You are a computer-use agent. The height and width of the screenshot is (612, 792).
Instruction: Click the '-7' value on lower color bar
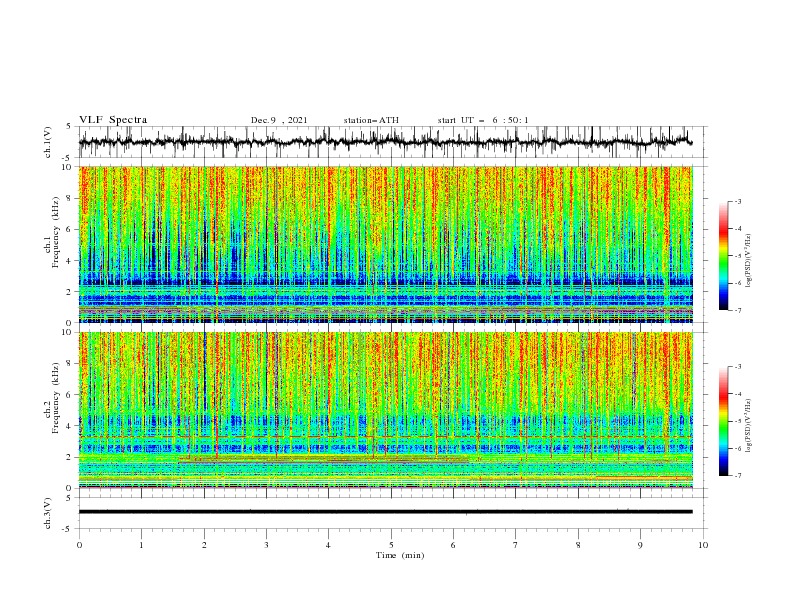[737, 475]
